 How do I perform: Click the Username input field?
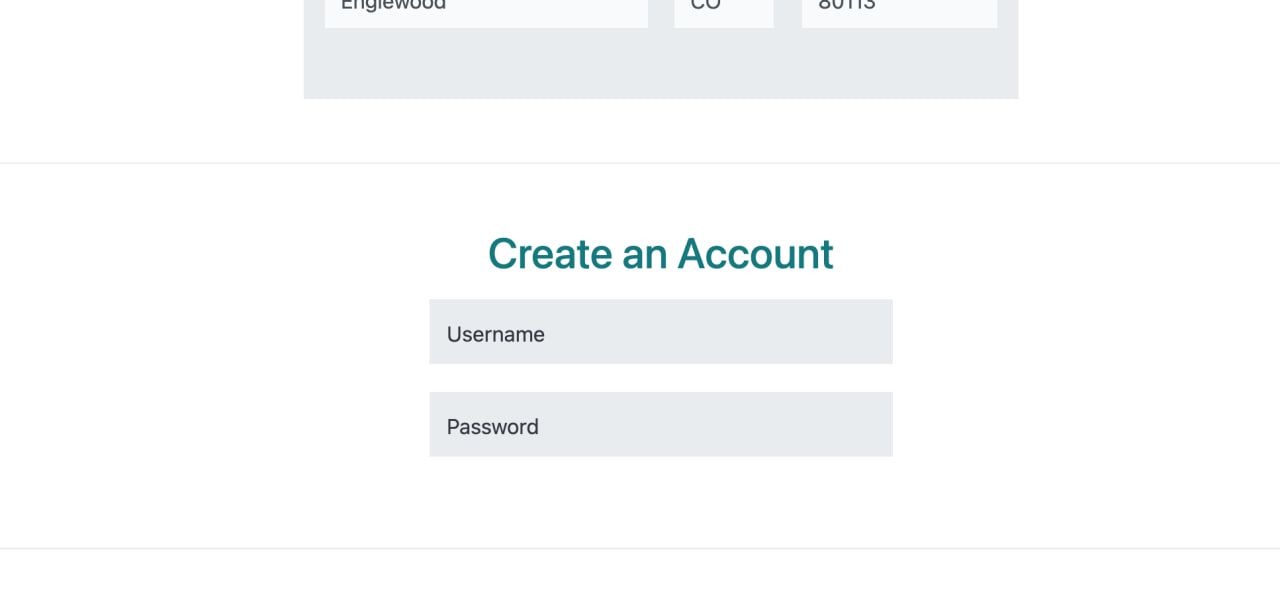click(660, 332)
